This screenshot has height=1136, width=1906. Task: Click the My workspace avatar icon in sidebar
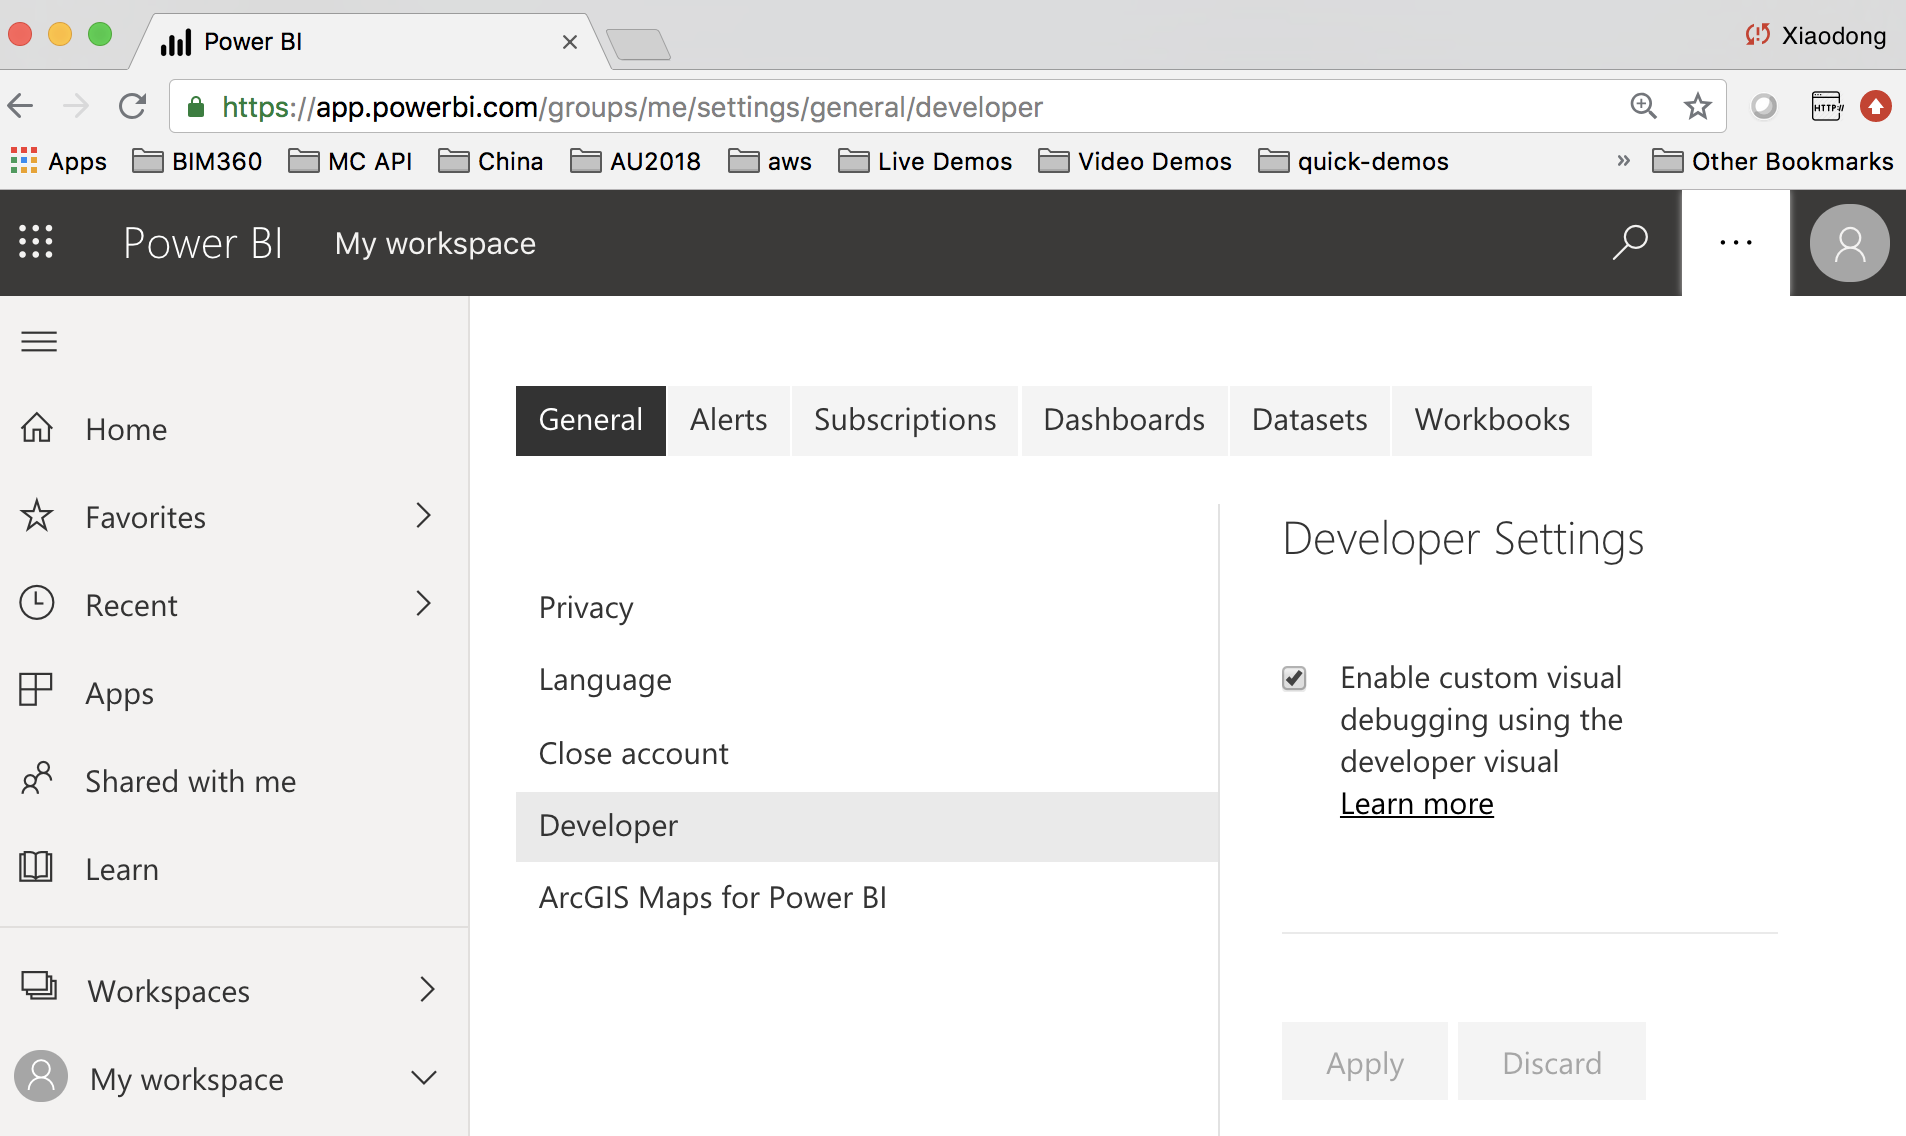41,1076
